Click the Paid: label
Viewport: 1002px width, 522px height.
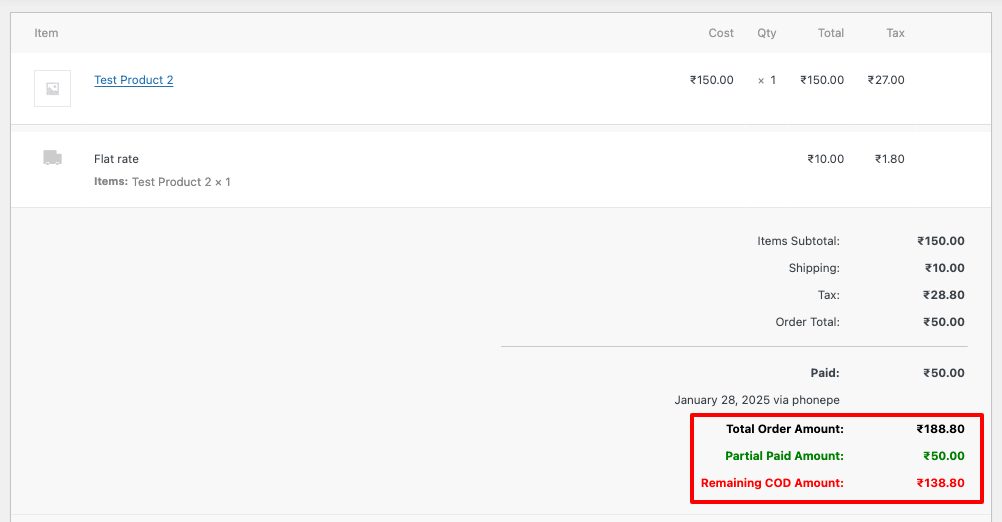(825, 373)
